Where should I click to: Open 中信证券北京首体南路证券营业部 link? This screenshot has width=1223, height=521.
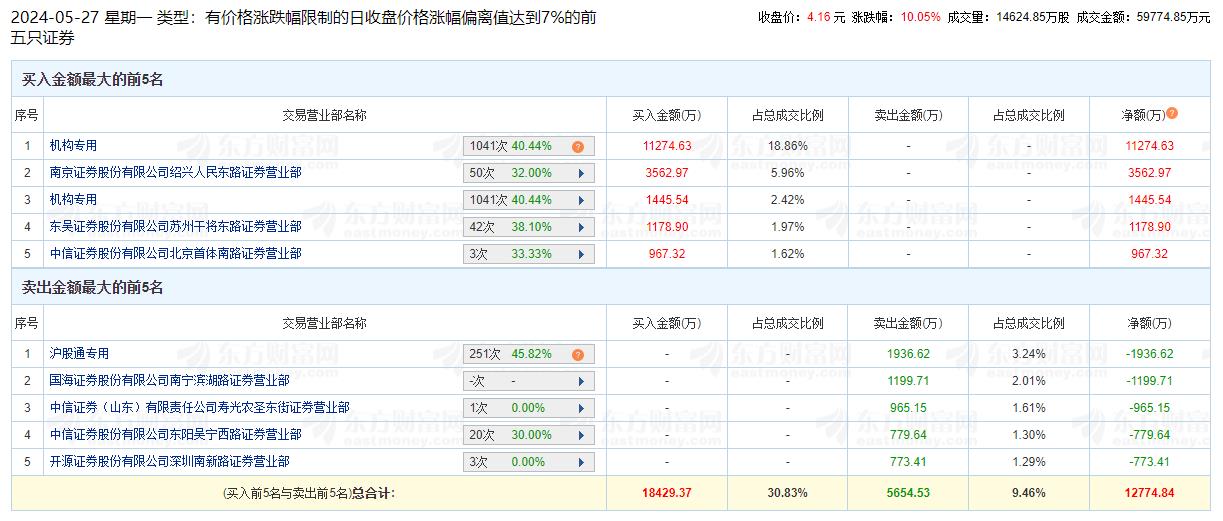175,254
